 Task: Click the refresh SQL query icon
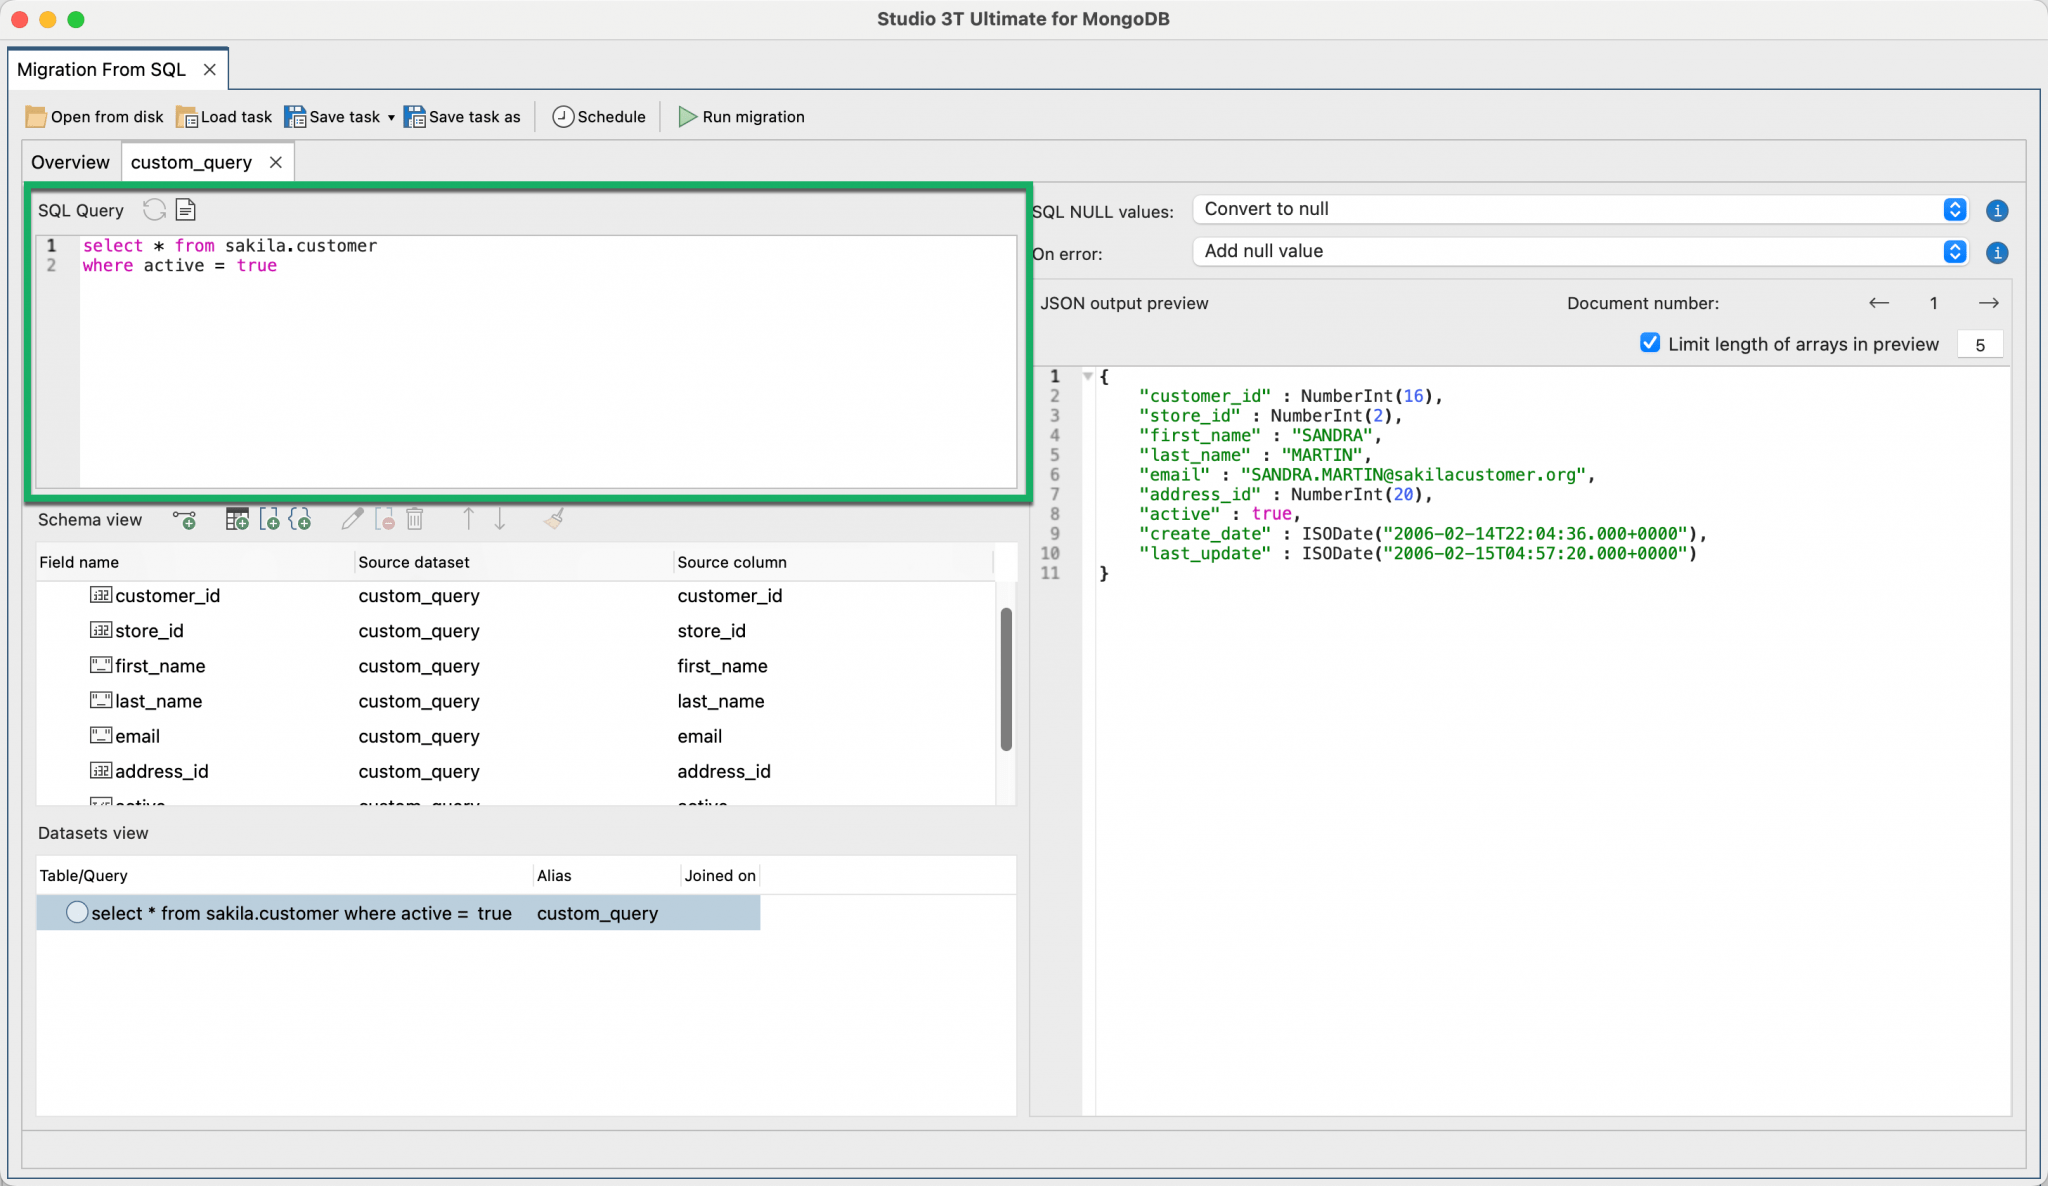tap(154, 210)
